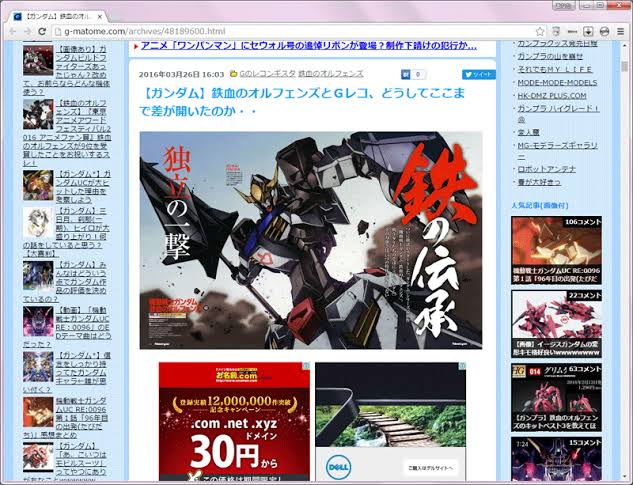Click thumbnail beside 東京アニメアワード sidebar link

tap(38, 115)
